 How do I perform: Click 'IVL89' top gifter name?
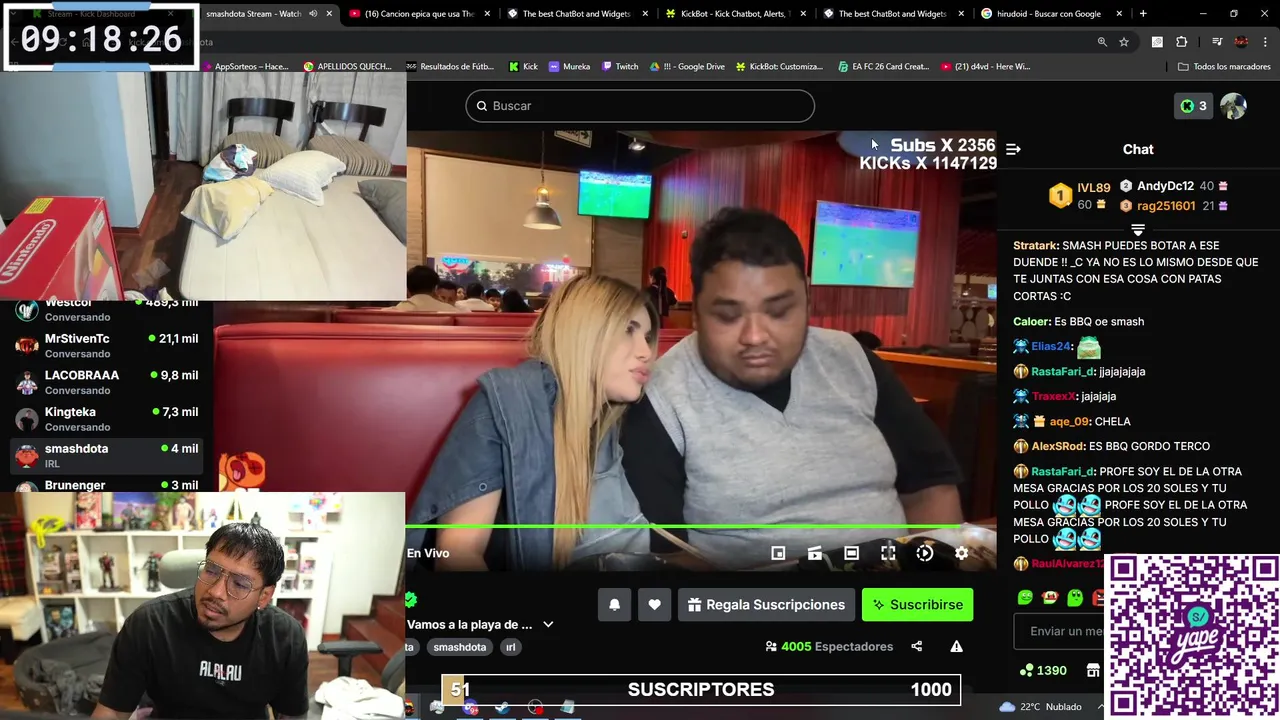pyautogui.click(x=1094, y=188)
